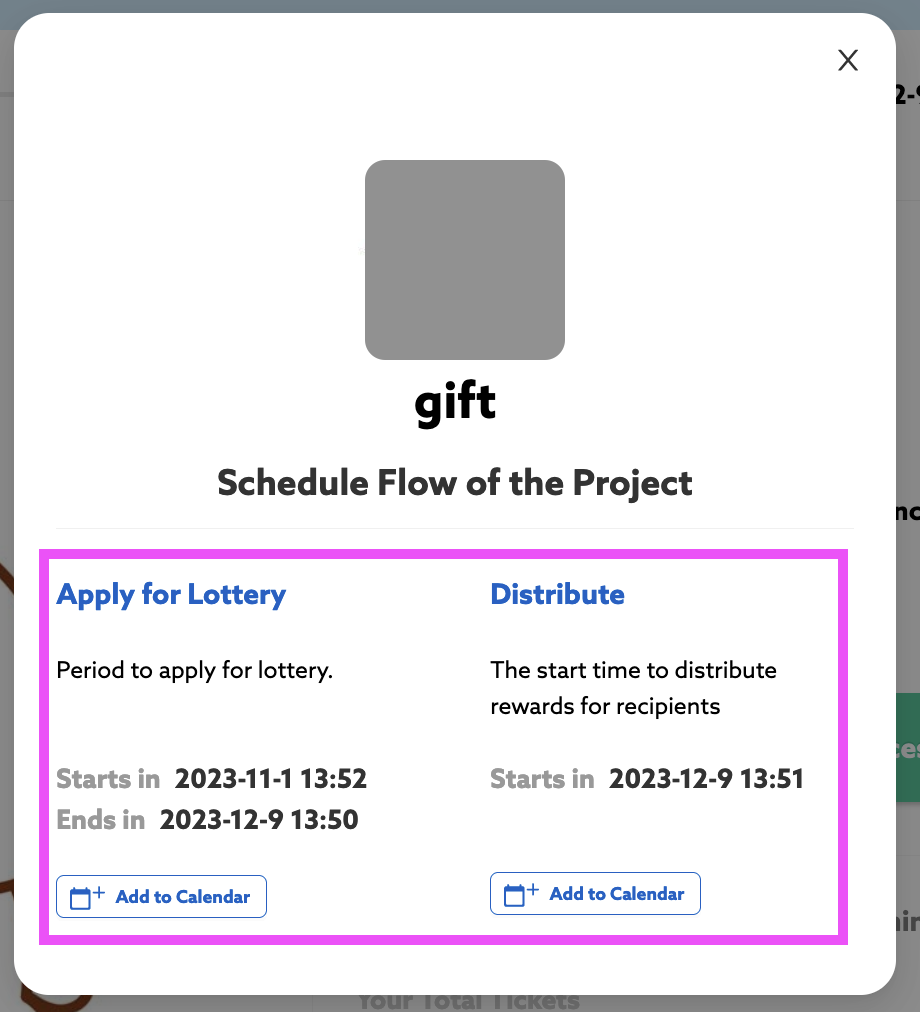Click the distribute start date 2023-12-9 13:51
920x1012 pixels.
click(x=706, y=778)
